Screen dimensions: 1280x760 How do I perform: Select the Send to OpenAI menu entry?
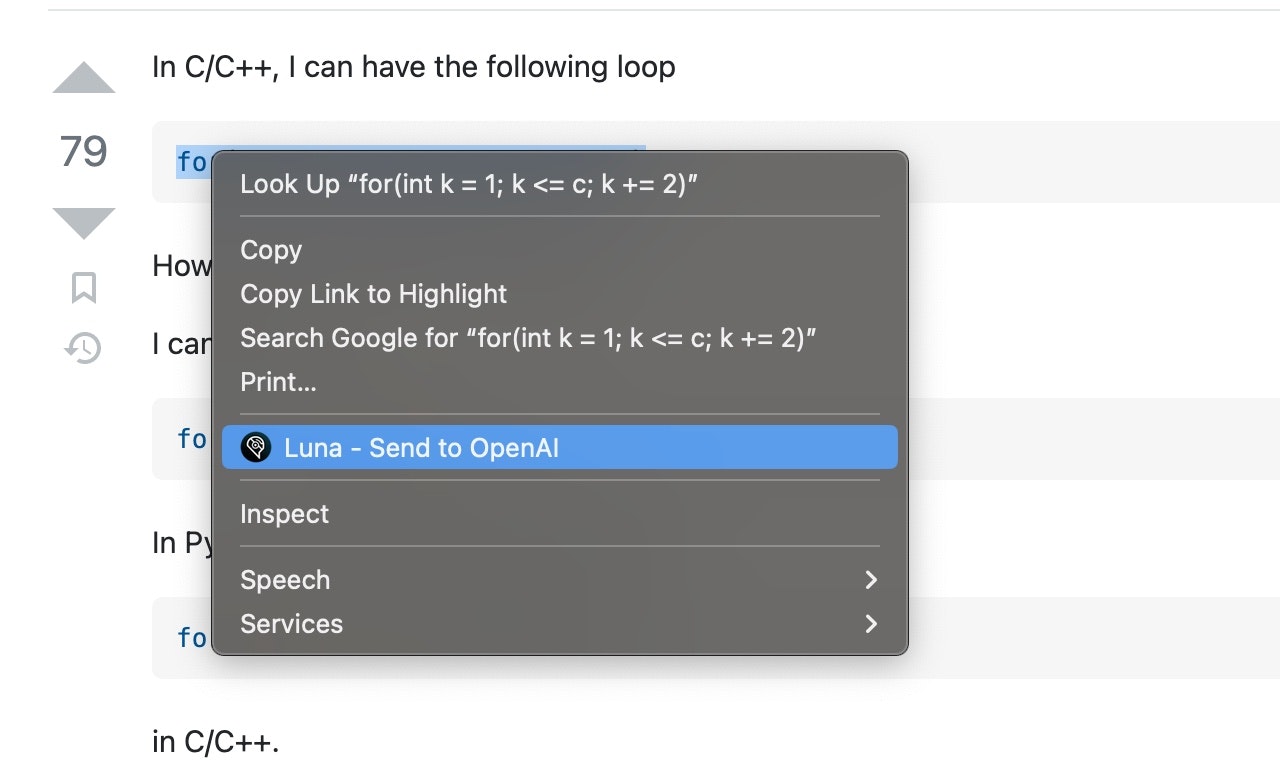421,447
